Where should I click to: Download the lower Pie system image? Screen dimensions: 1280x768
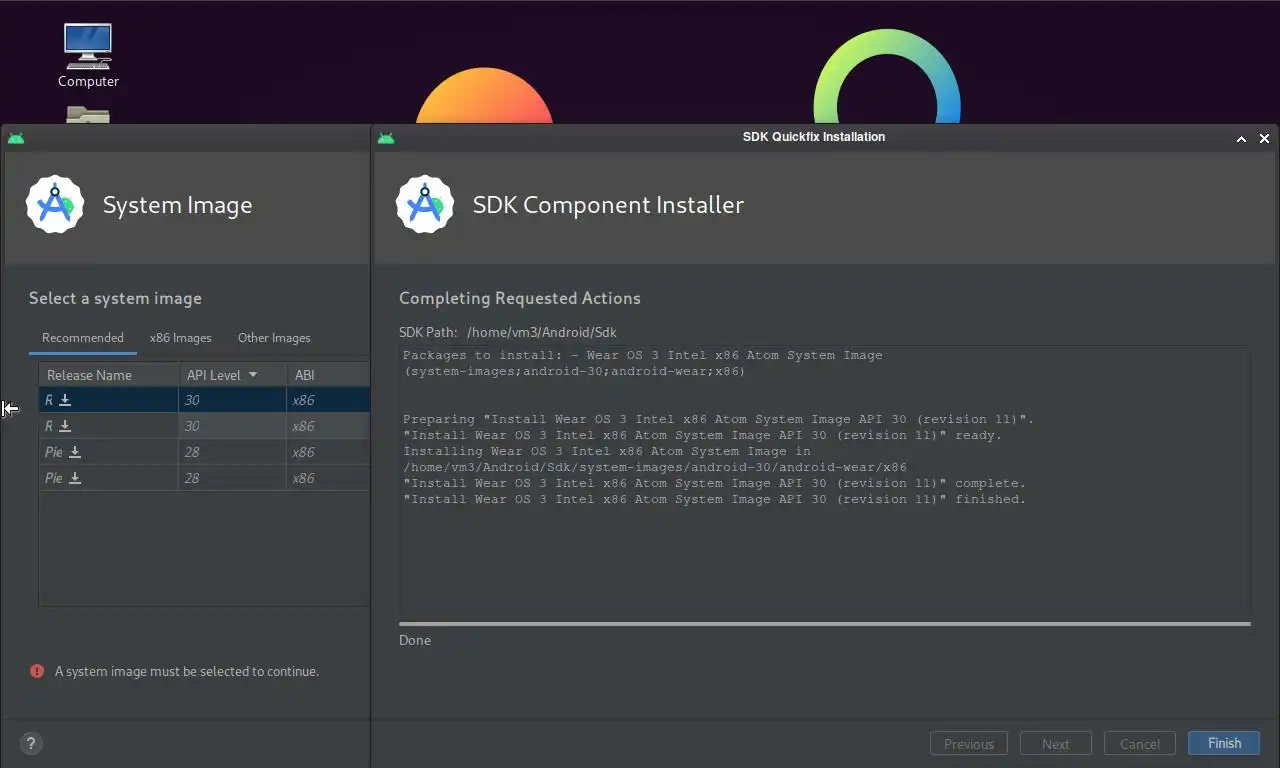(x=75, y=478)
